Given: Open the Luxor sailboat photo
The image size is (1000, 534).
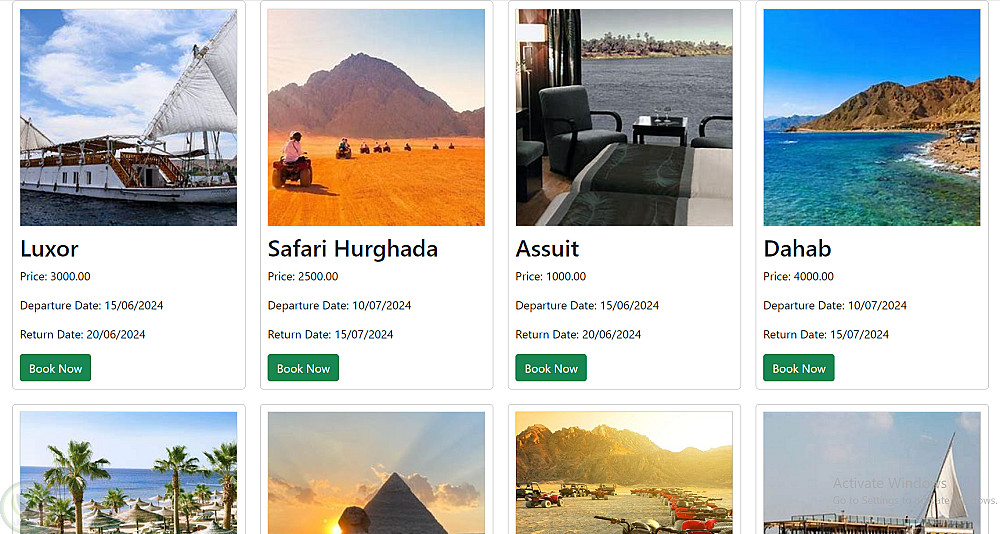Looking at the screenshot, I should click(128, 117).
